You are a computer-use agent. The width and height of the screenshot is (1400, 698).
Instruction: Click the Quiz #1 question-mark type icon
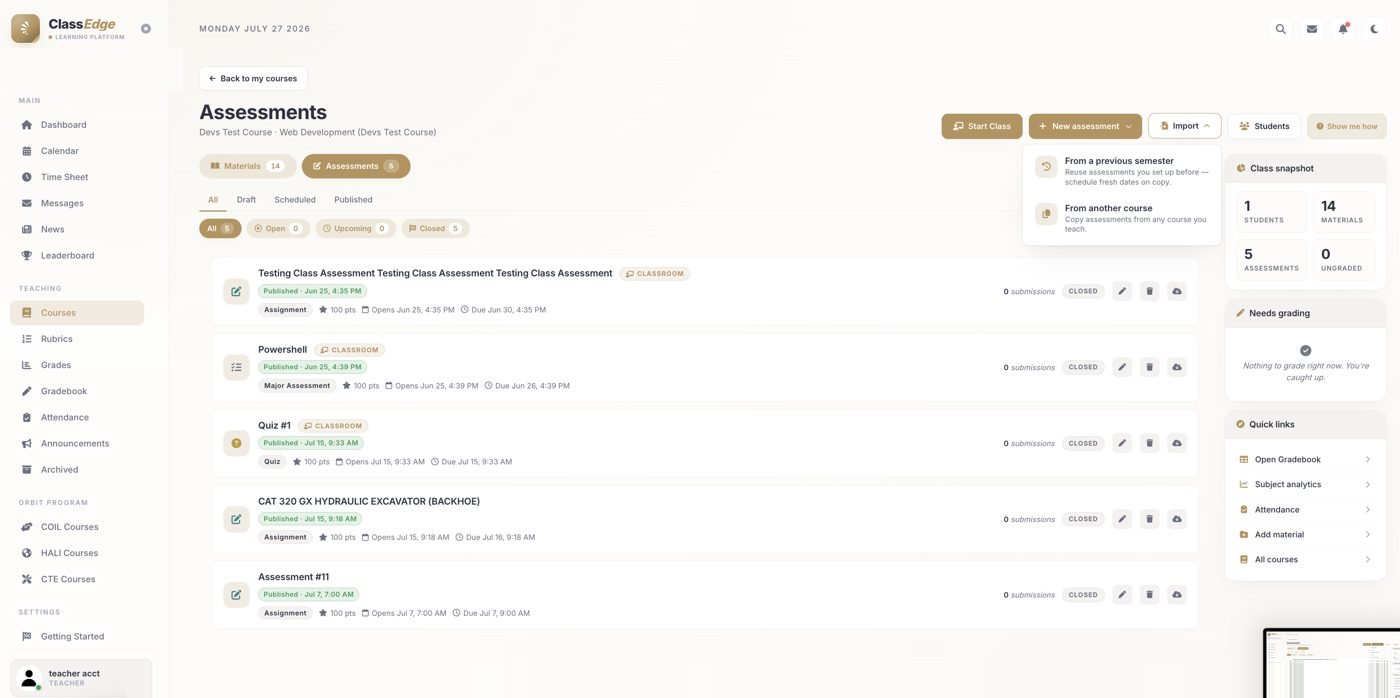click(236, 443)
